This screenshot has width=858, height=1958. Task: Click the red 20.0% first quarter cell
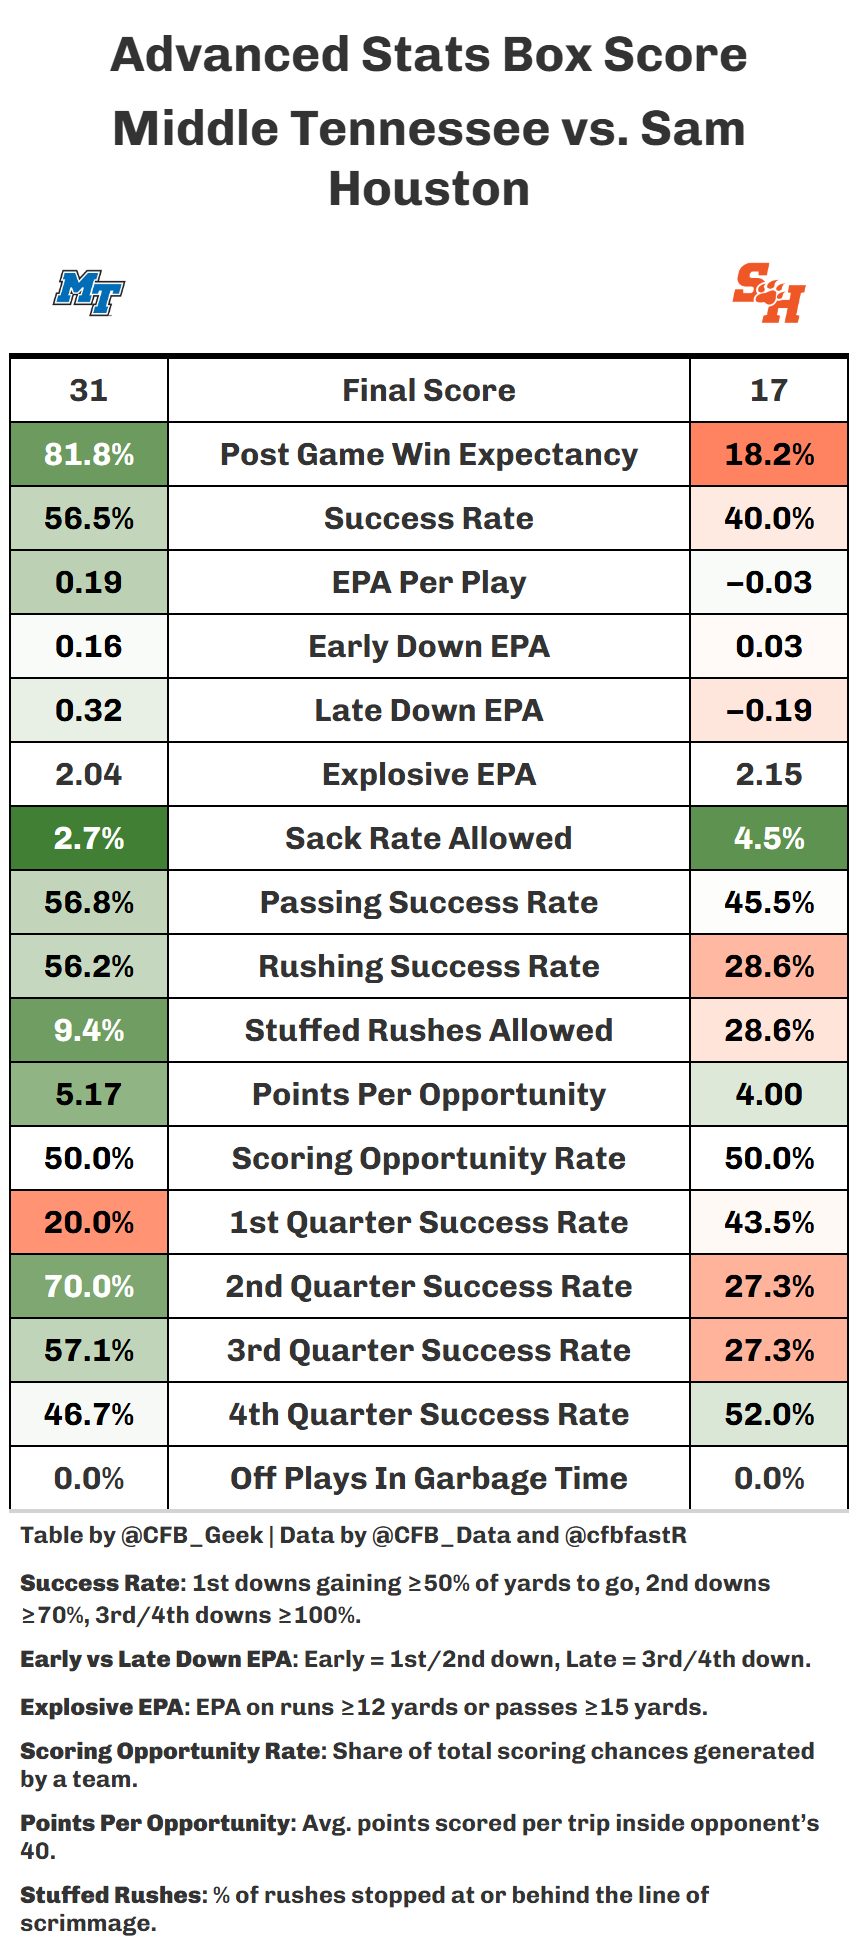click(89, 1222)
